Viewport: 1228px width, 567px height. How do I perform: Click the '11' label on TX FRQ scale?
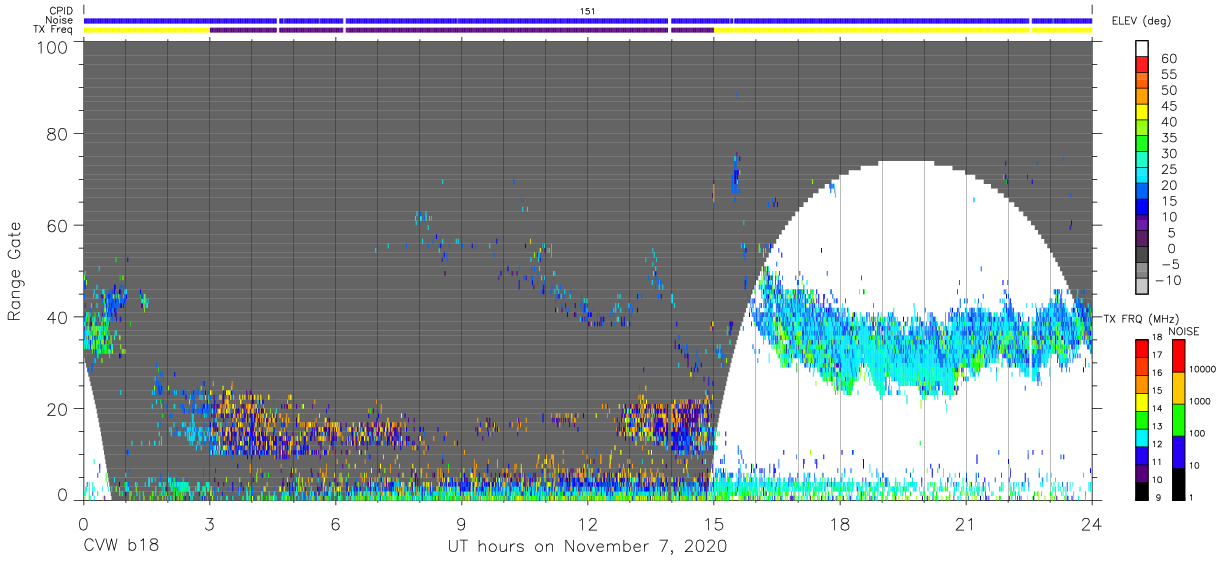pos(1159,462)
